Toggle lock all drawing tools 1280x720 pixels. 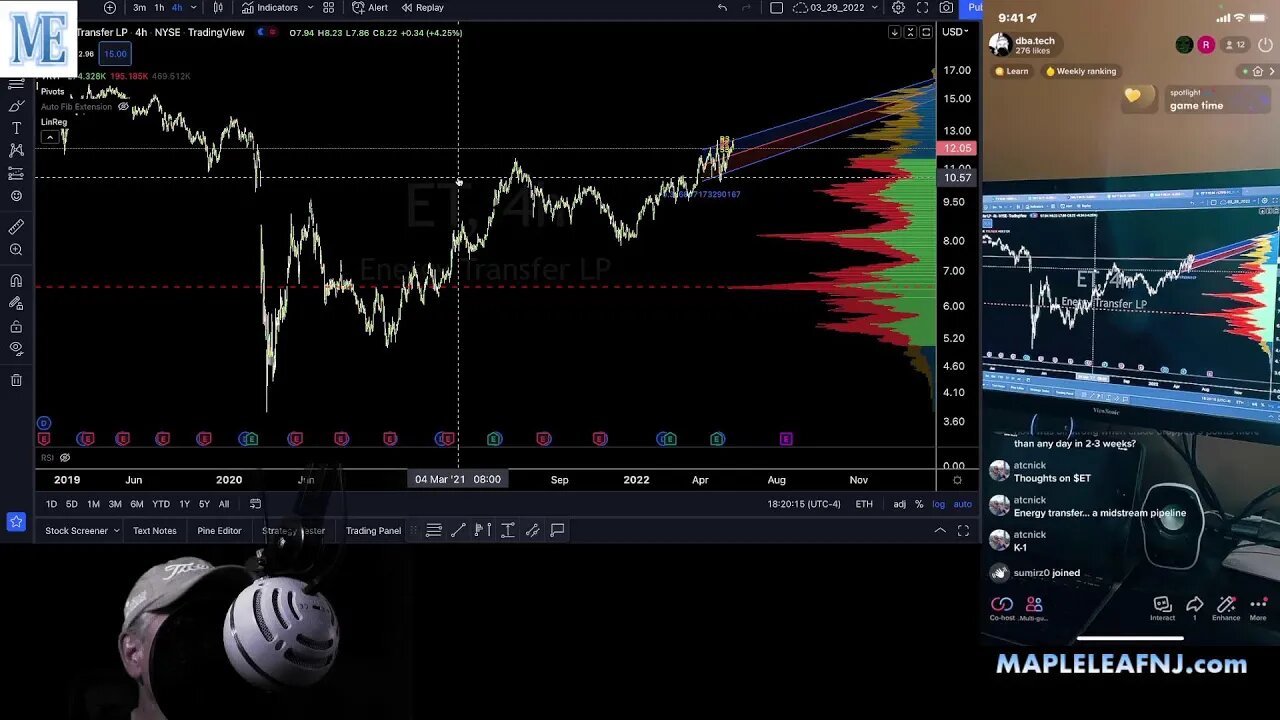tap(16, 326)
